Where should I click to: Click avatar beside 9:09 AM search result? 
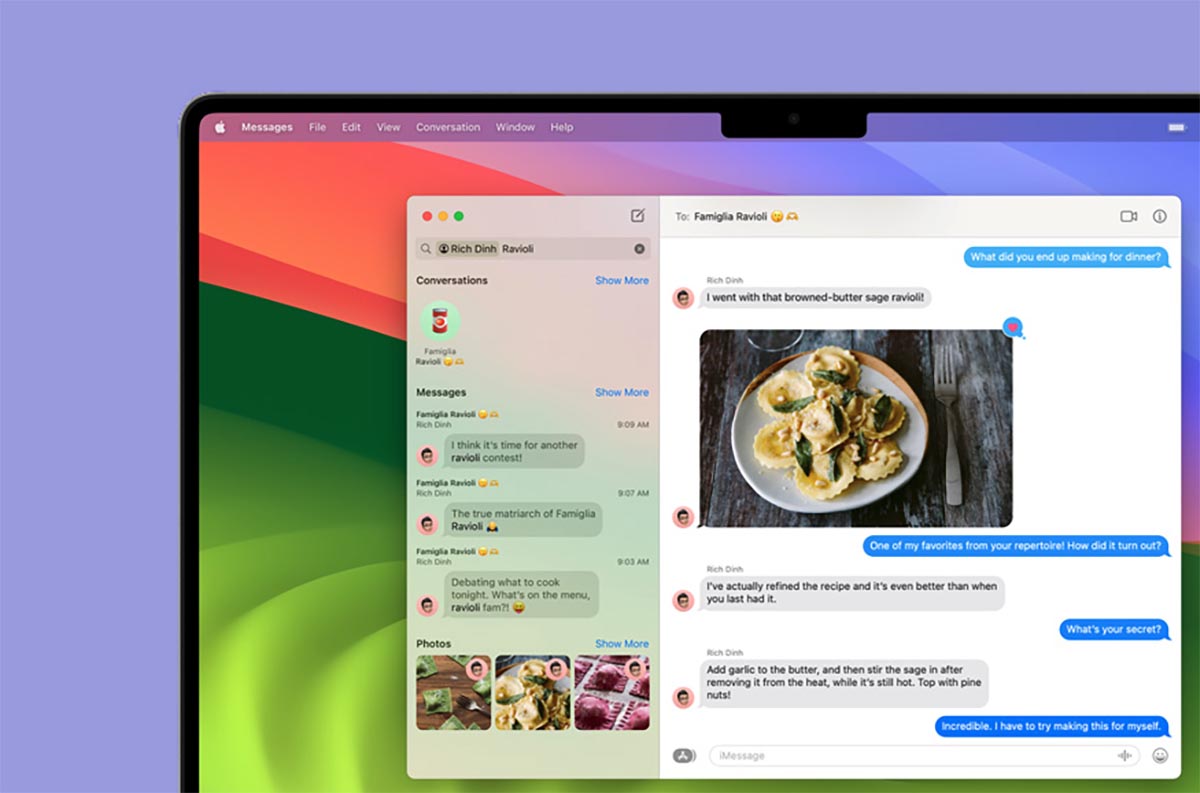pyautogui.click(x=428, y=456)
